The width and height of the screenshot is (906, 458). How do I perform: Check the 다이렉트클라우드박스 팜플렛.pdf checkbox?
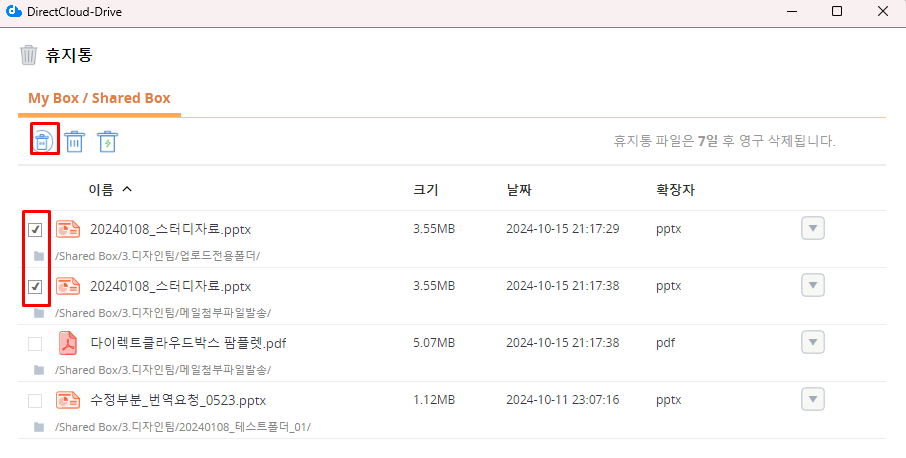pyautogui.click(x=35, y=344)
